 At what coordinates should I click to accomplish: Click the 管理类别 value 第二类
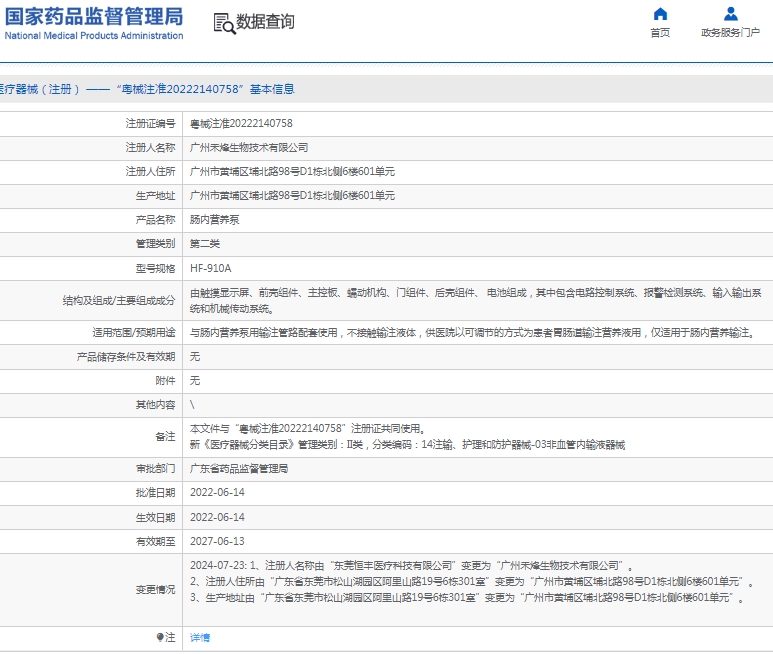click(204, 243)
